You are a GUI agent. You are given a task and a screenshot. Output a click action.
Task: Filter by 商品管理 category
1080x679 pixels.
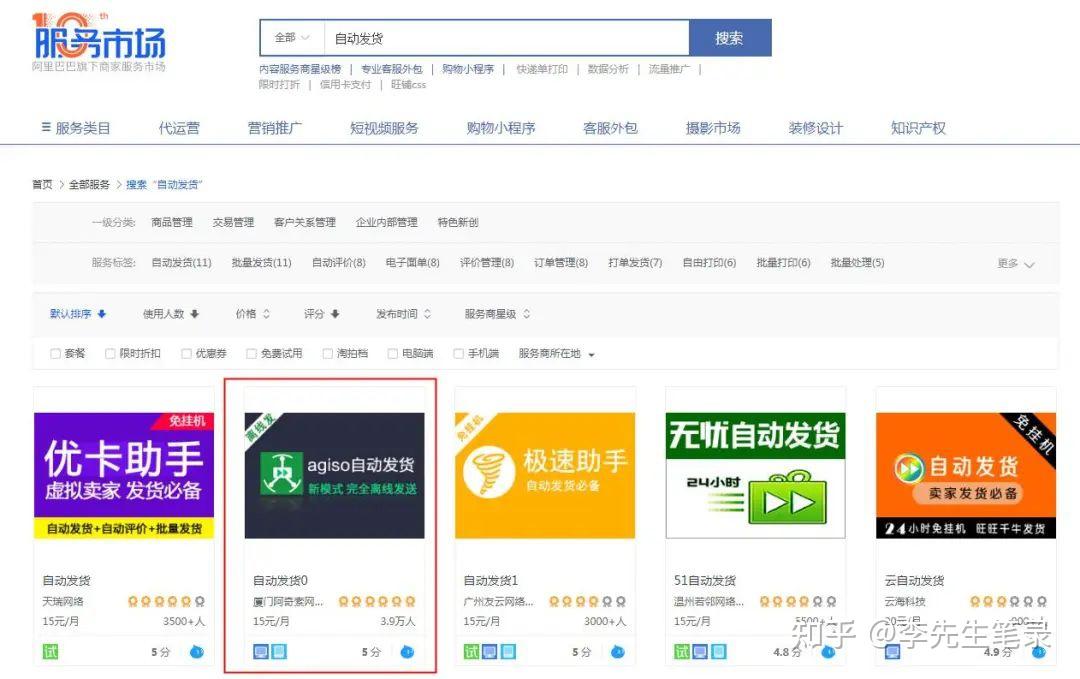point(172,222)
